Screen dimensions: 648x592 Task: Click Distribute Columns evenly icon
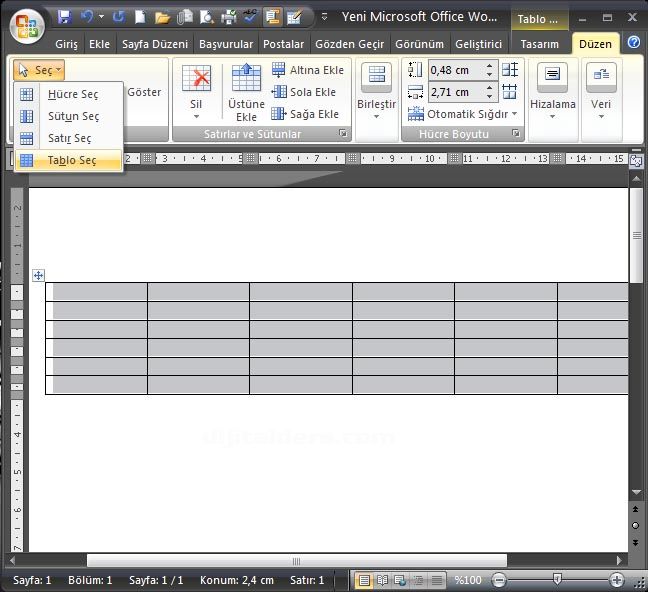510,91
